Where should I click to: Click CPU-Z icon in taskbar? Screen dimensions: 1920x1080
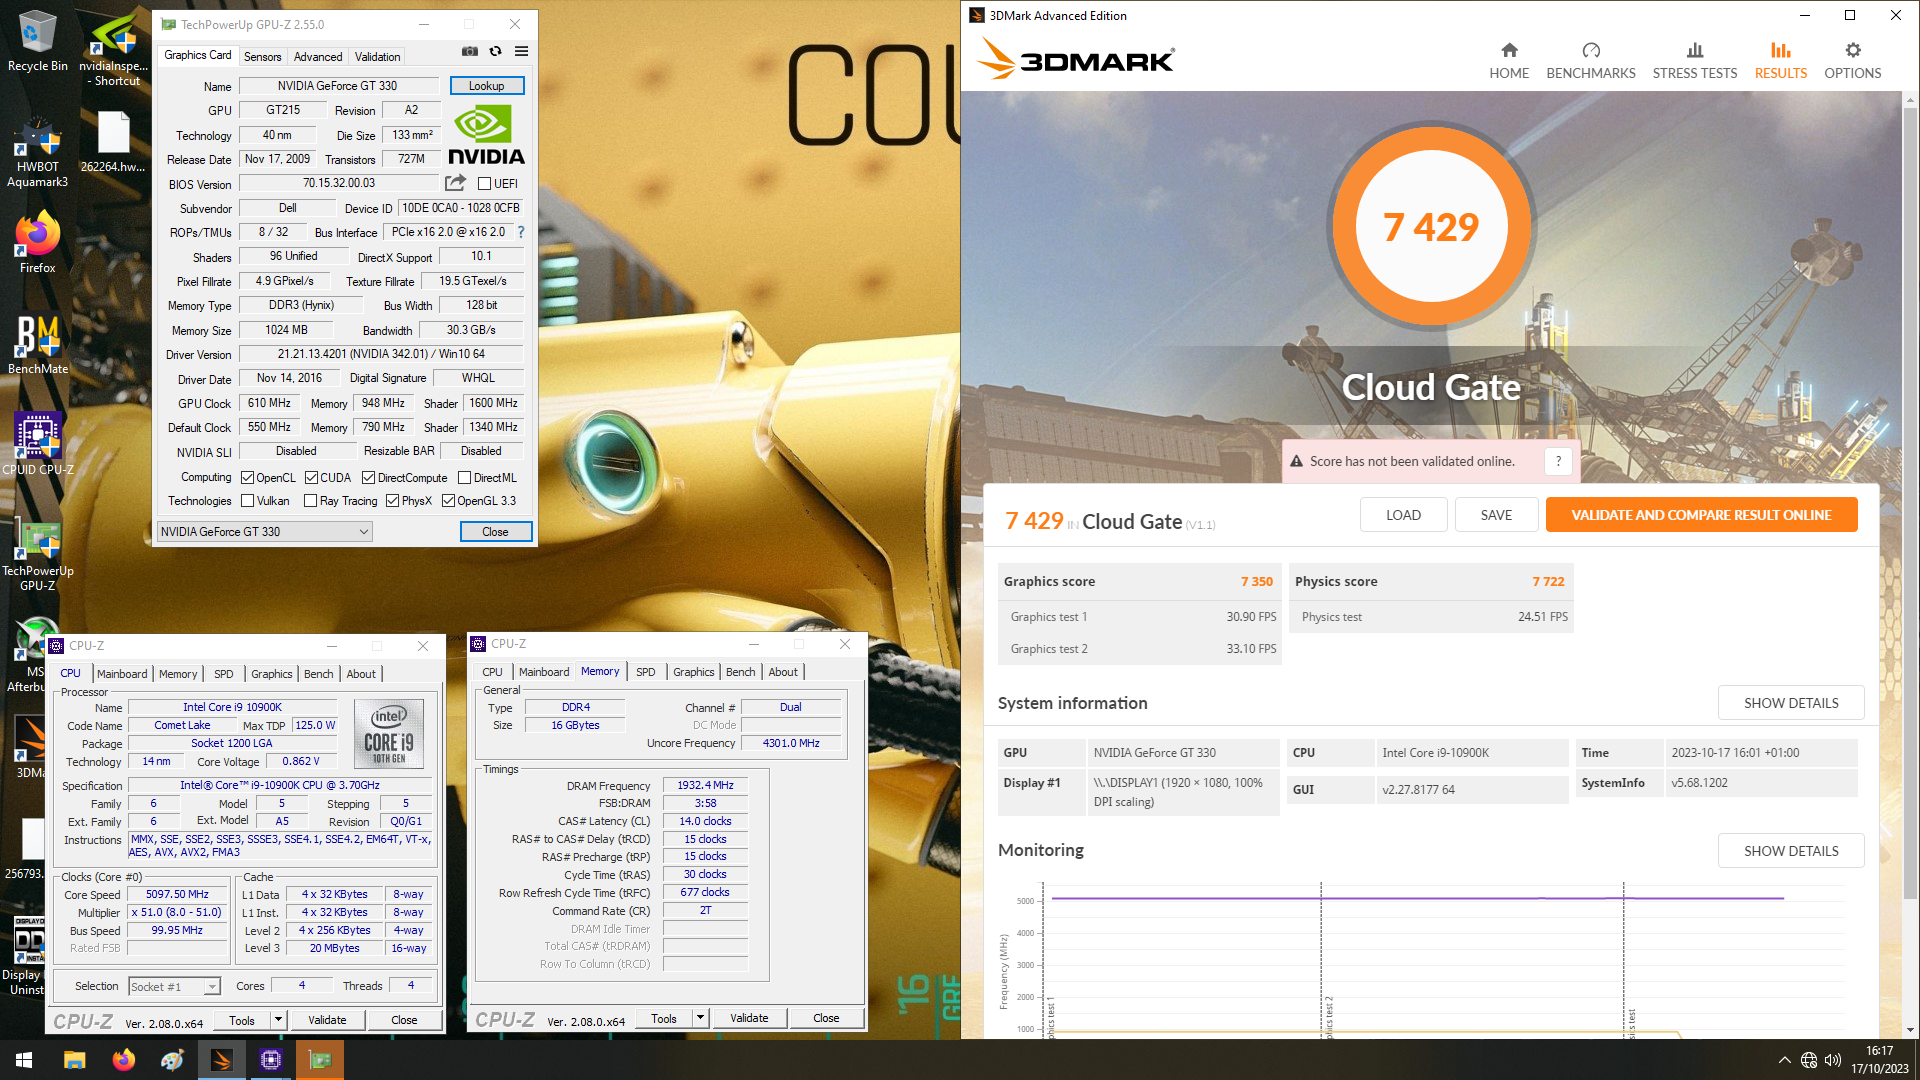pos(271,1060)
